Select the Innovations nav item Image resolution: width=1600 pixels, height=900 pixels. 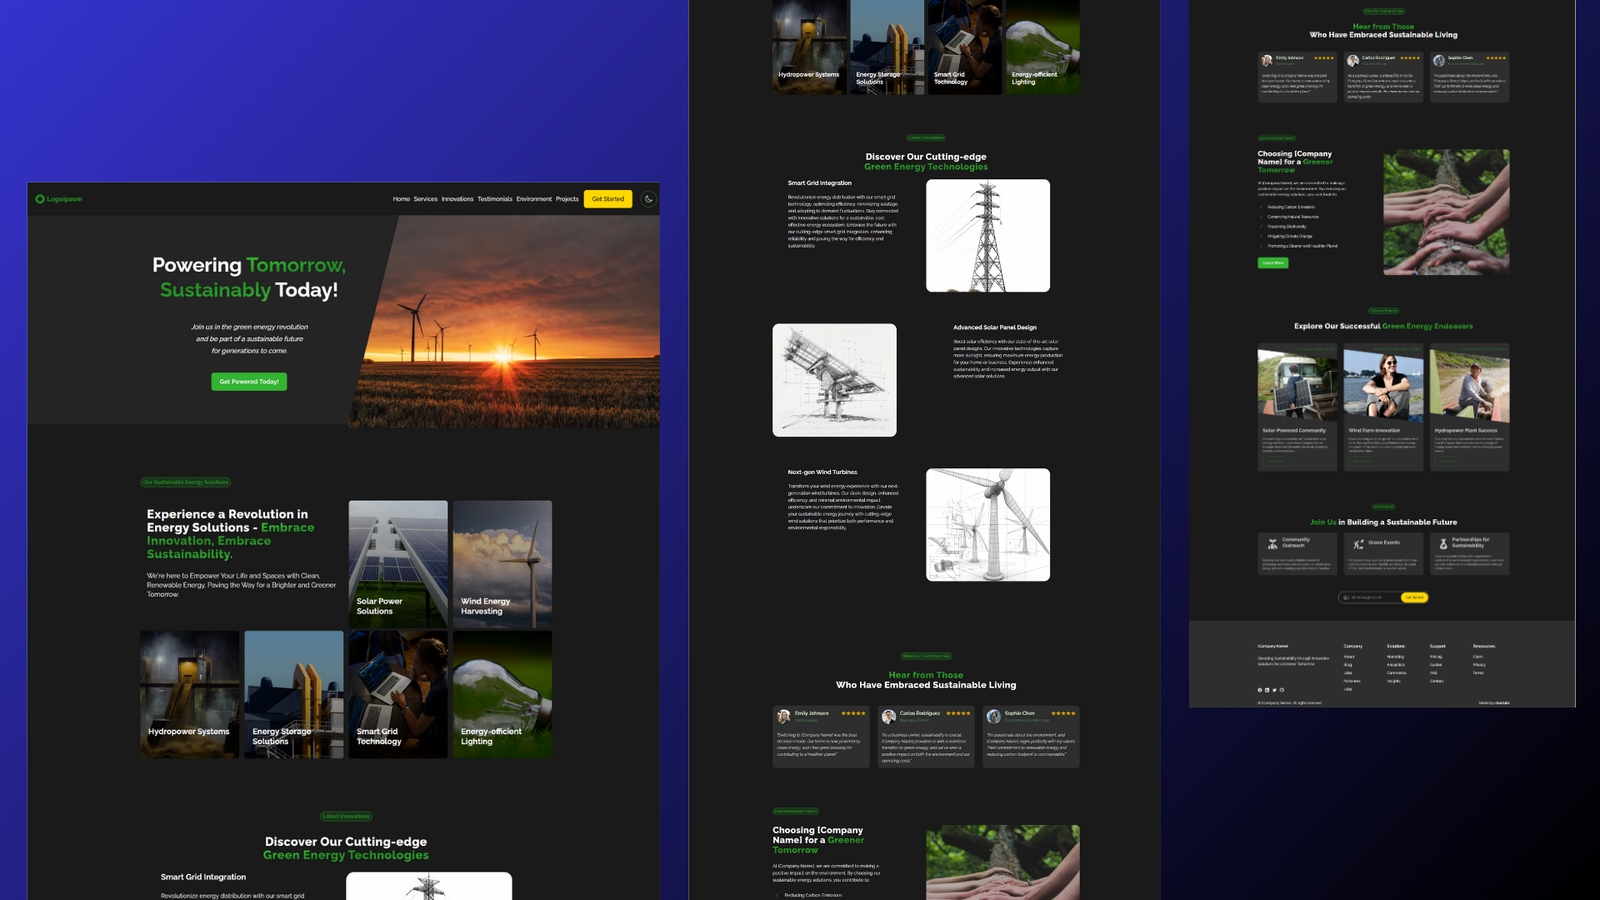click(x=457, y=199)
